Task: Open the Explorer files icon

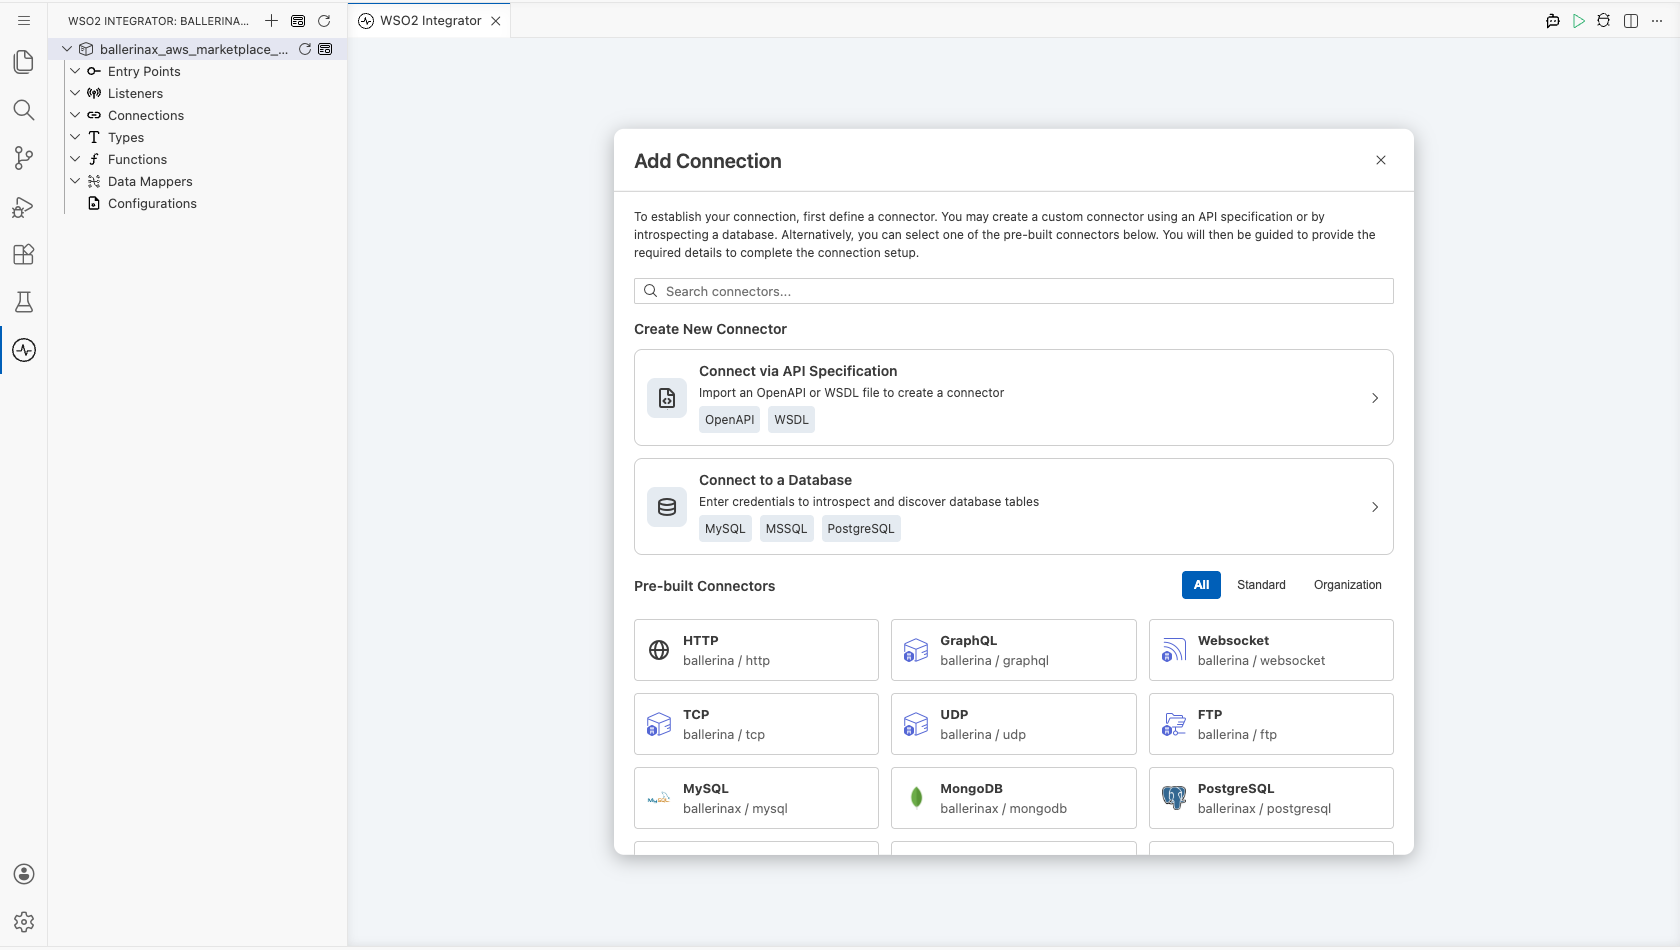Action: click(x=24, y=62)
